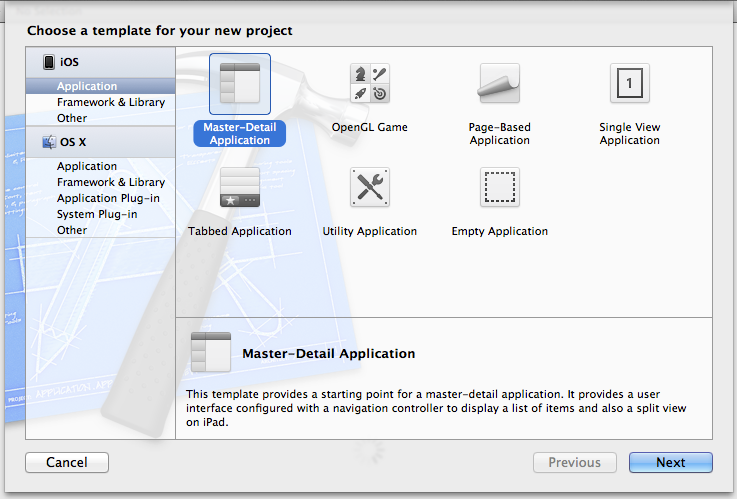Image resolution: width=737 pixels, height=499 pixels.
Task: Click the bold Master-Detail Application description heading
Action: (x=329, y=353)
